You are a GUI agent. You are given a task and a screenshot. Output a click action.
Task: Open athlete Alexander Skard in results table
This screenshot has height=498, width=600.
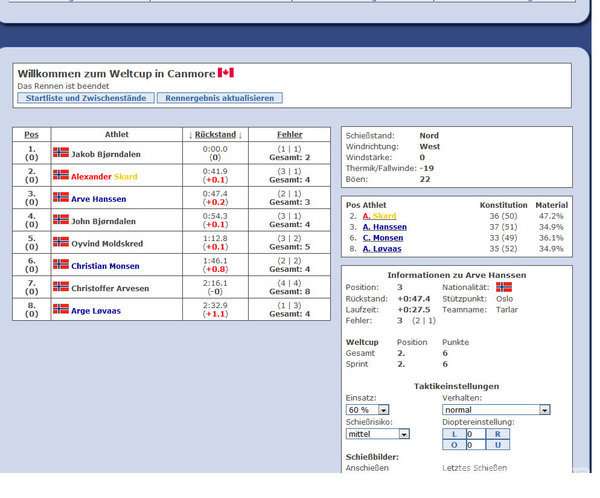104,176
